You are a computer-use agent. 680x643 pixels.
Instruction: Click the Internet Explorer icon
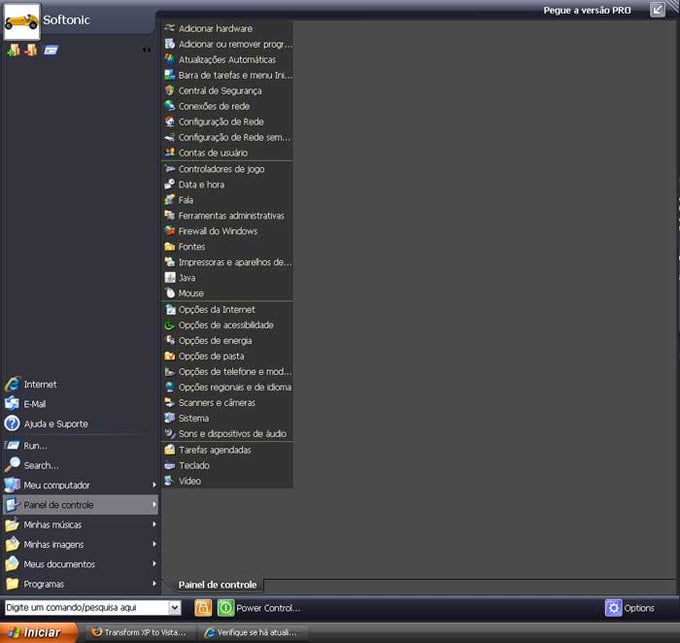tap(12, 384)
